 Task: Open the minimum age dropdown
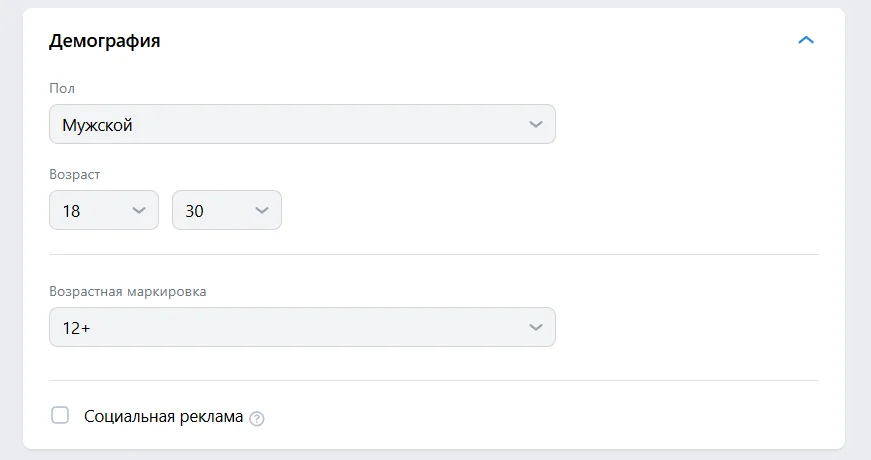tap(103, 211)
